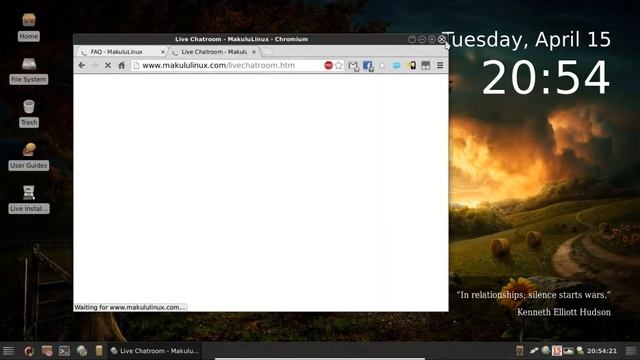This screenshot has height=360, width=640.
Task: Stop the page from loading
Action: pos(108,65)
